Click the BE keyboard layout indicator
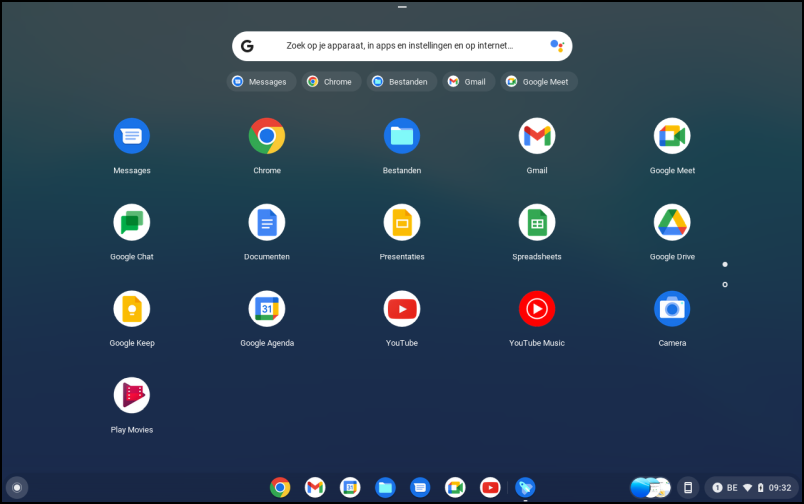This screenshot has height=504, width=804. pyautogui.click(x=732, y=488)
